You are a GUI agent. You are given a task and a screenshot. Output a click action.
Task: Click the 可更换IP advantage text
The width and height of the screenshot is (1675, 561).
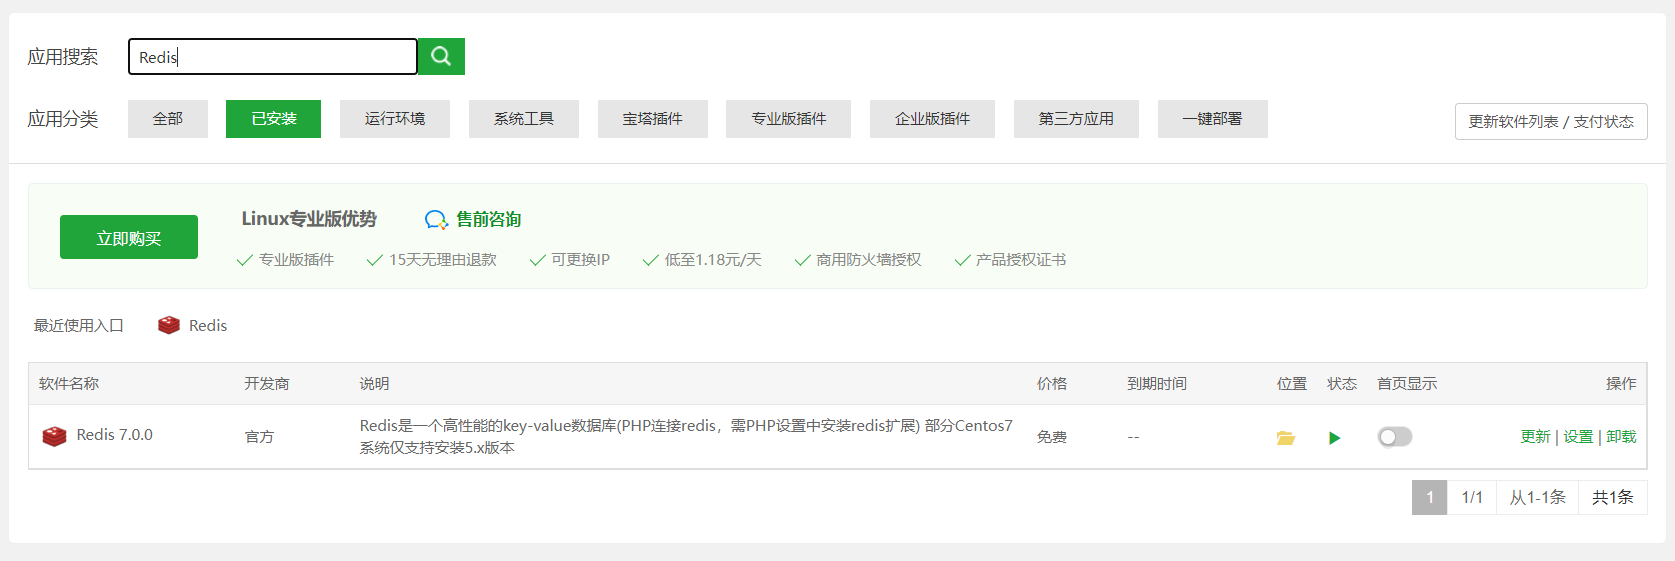coord(580,260)
